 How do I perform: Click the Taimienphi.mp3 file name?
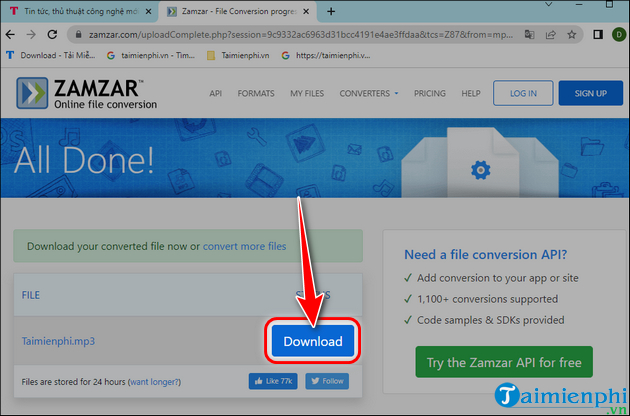(x=58, y=341)
